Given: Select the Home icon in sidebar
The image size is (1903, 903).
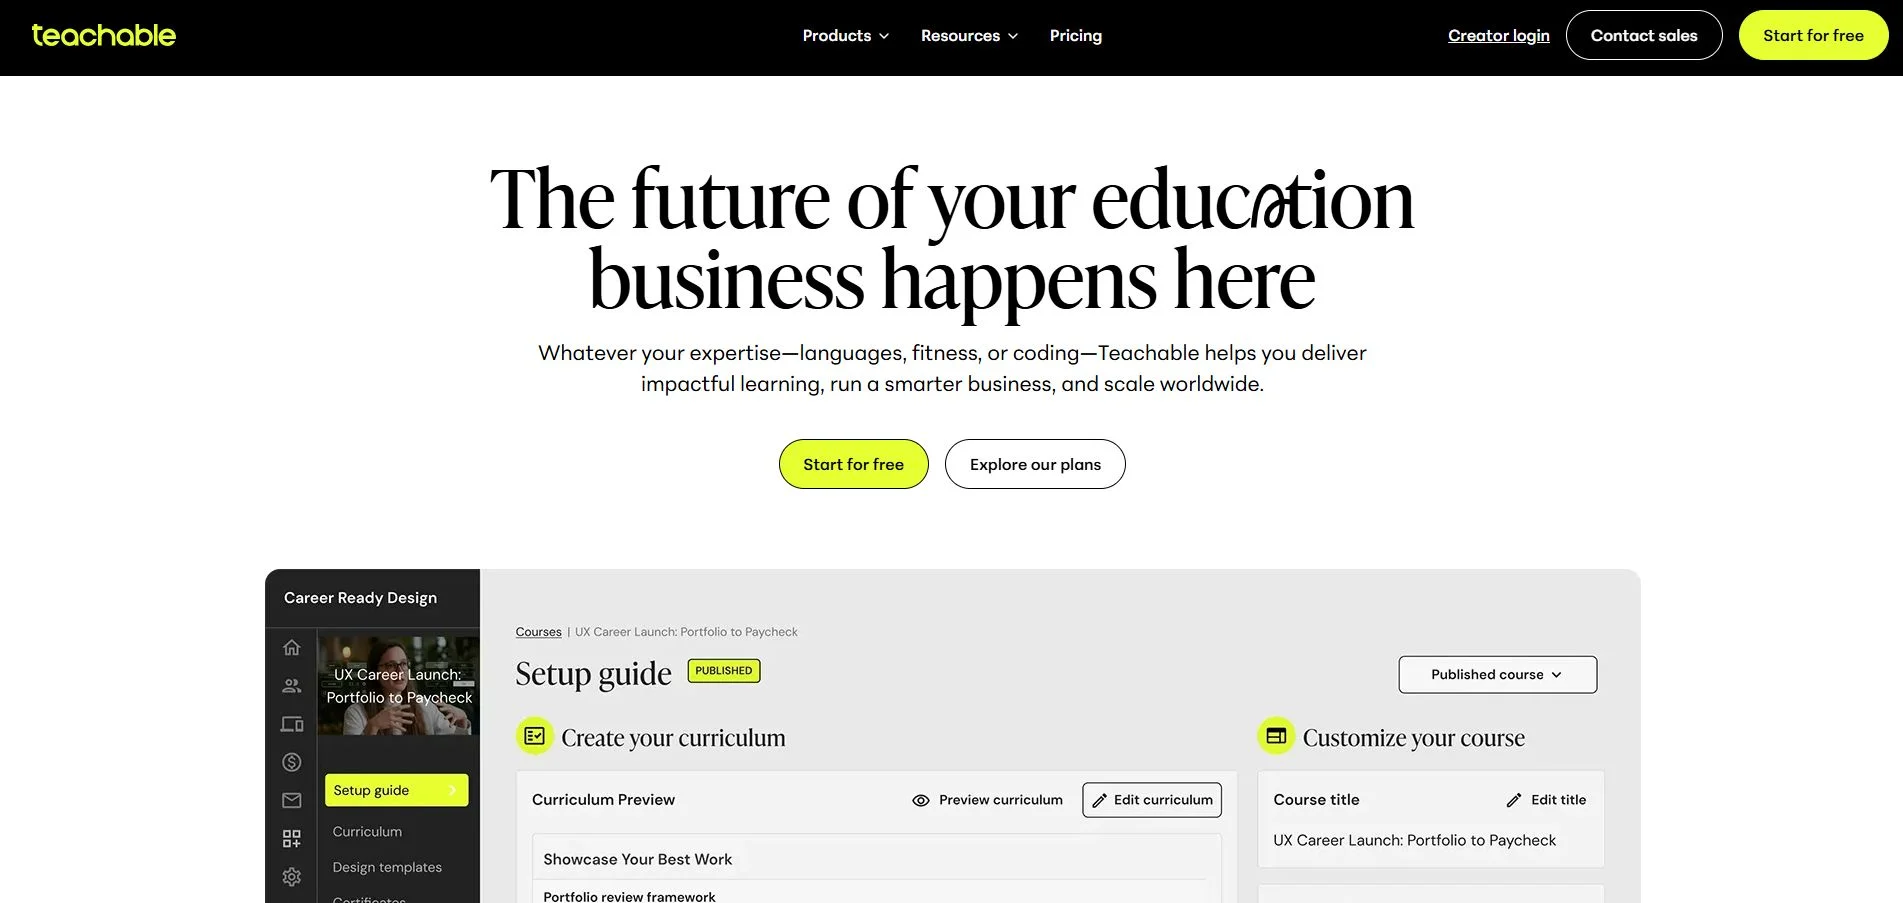Looking at the screenshot, I should click(291, 647).
